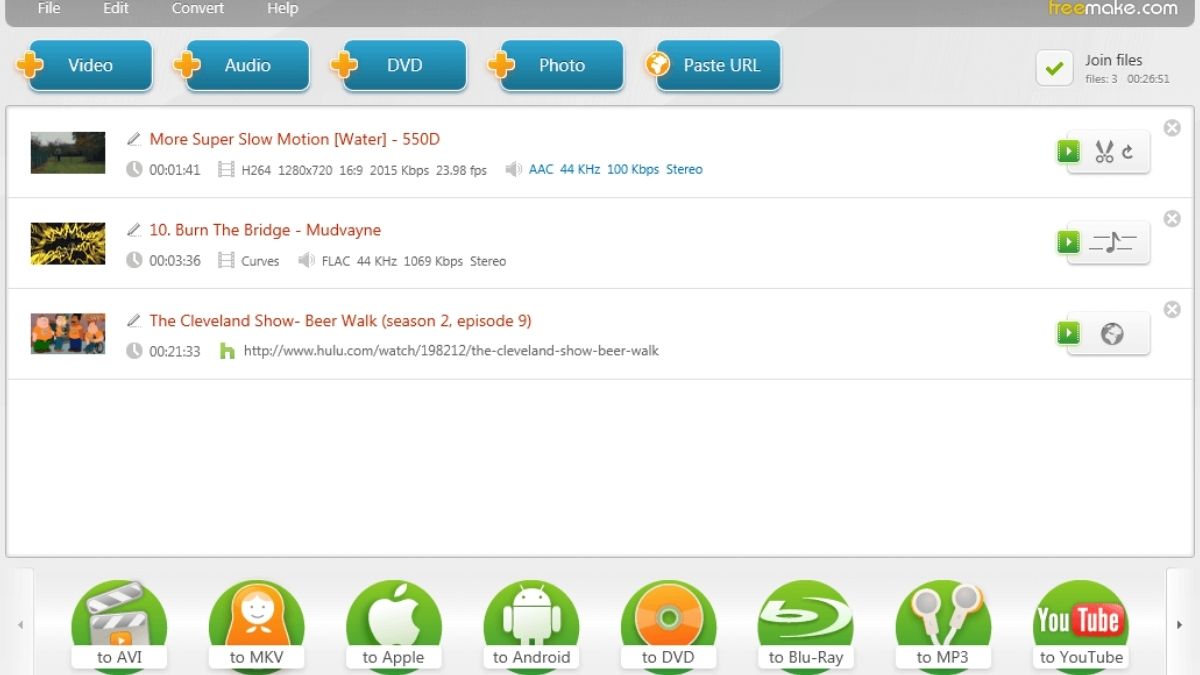Click title 10. Burn The Bridge - Mudvayne
Viewport: 1200px width, 675px height.
click(x=265, y=230)
